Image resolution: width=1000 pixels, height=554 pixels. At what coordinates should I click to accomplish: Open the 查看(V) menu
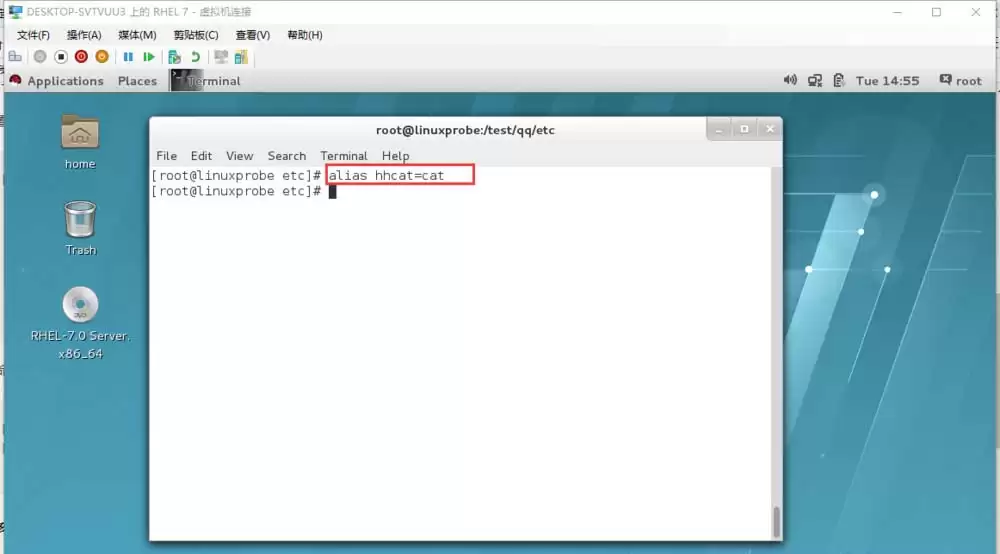coord(253,35)
